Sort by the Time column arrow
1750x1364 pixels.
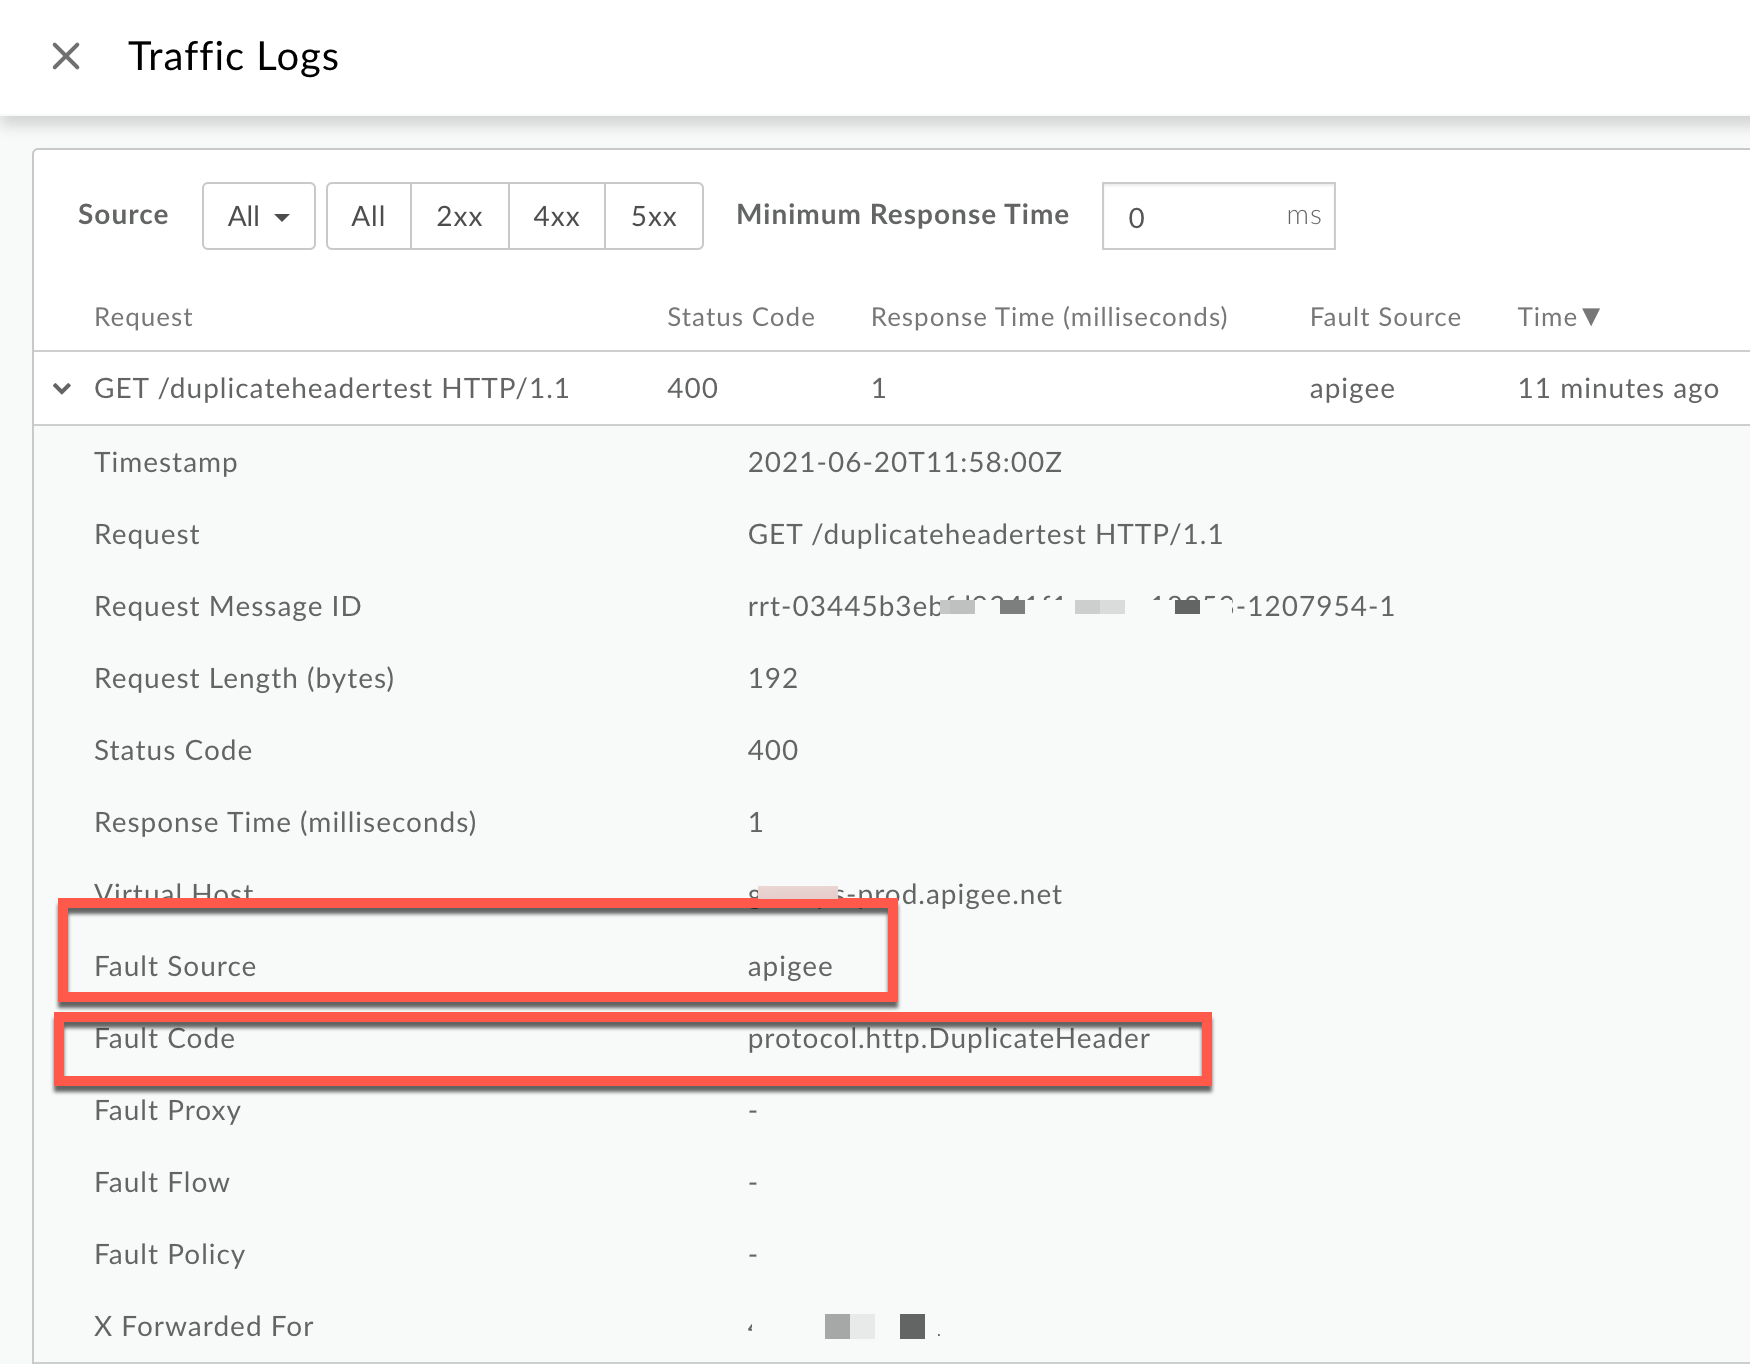tap(1592, 317)
